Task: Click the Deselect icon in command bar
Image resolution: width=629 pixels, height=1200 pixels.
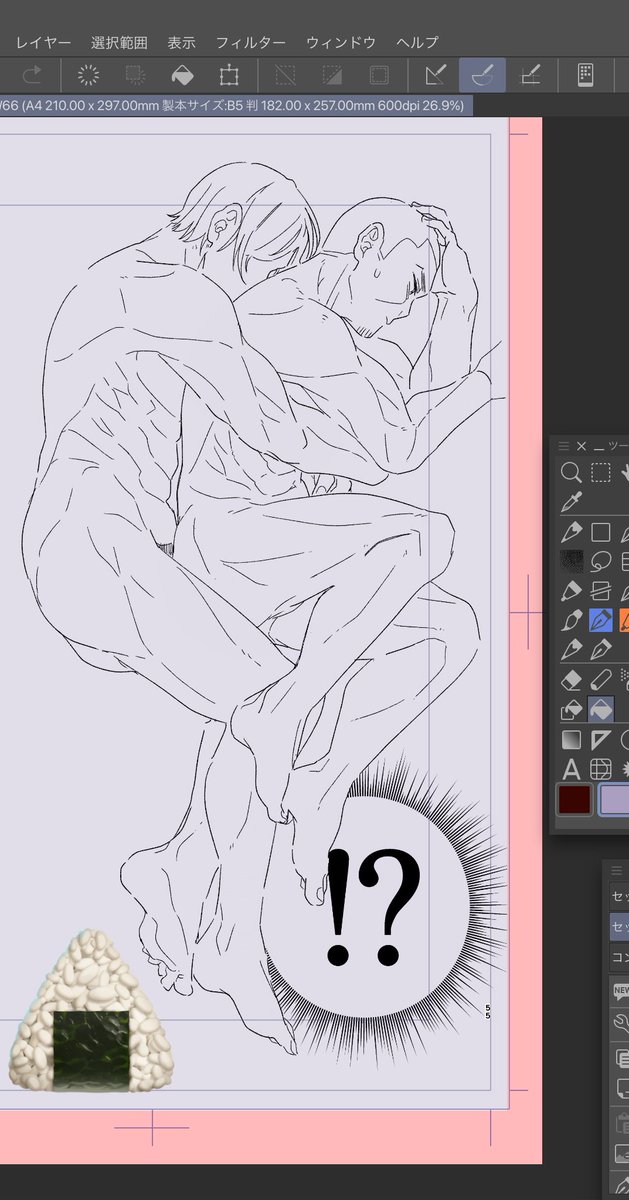Action: point(286,75)
